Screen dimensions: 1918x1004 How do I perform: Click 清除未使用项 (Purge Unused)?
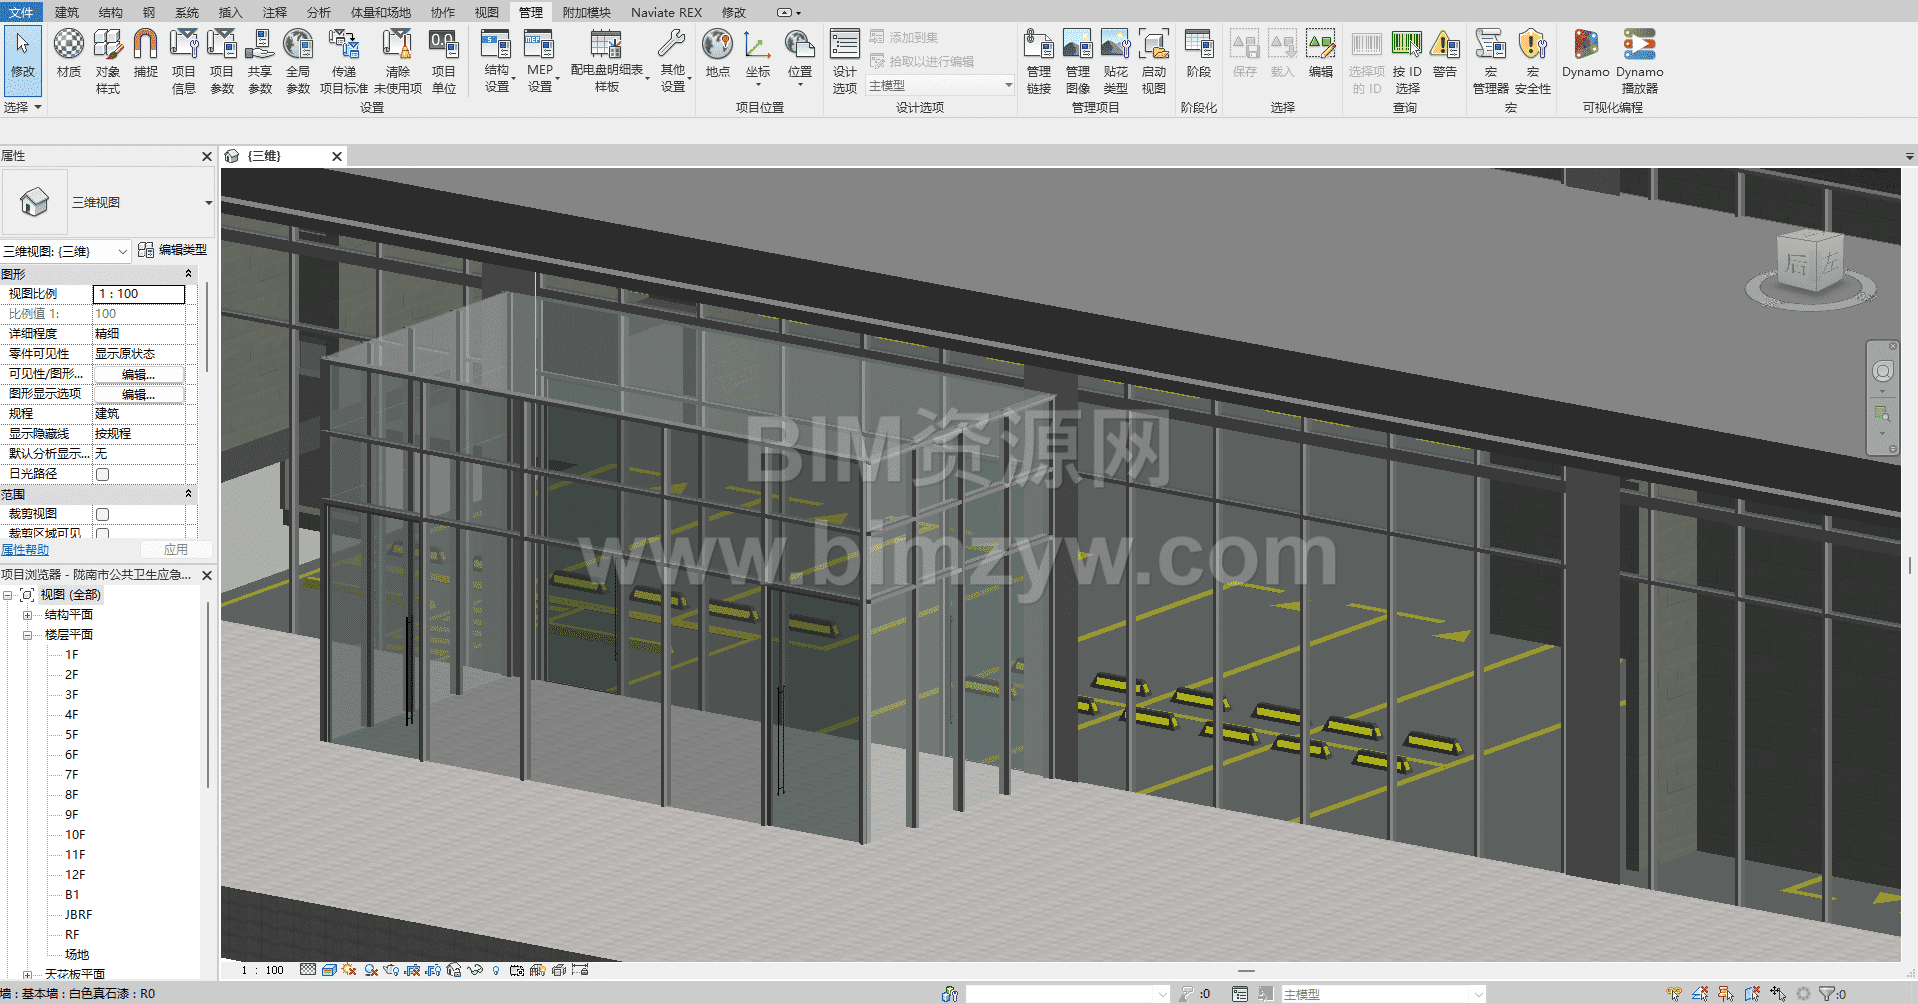pyautogui.click(x=398, y=61)
